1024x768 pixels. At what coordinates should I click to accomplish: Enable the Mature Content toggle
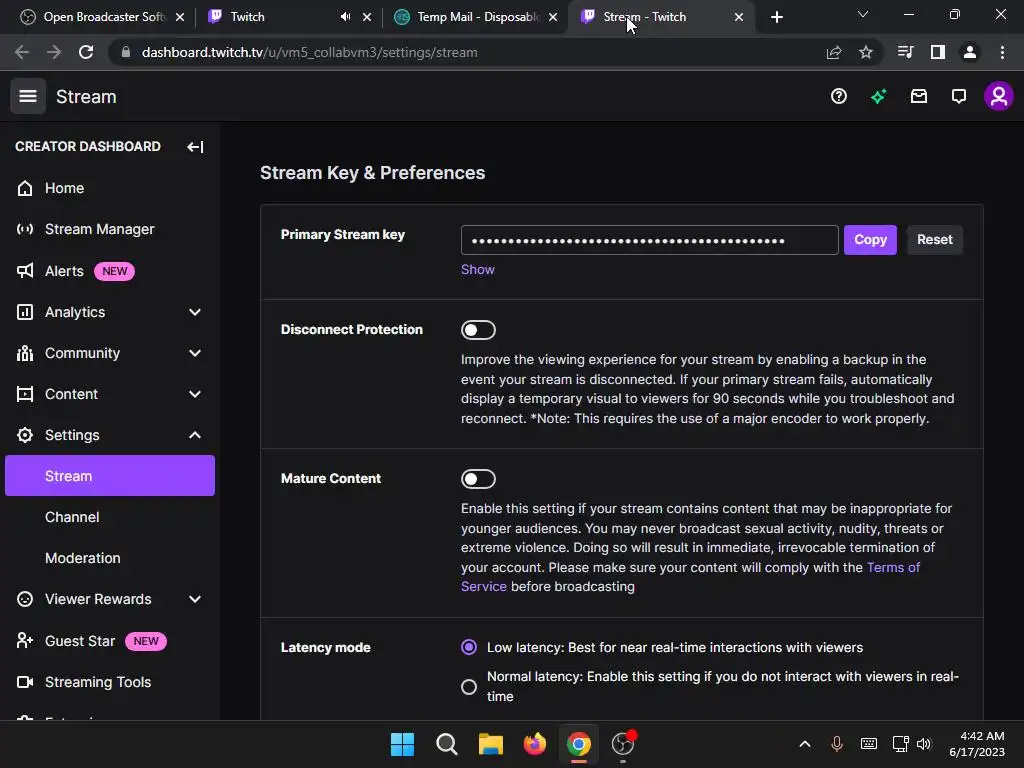478,479
